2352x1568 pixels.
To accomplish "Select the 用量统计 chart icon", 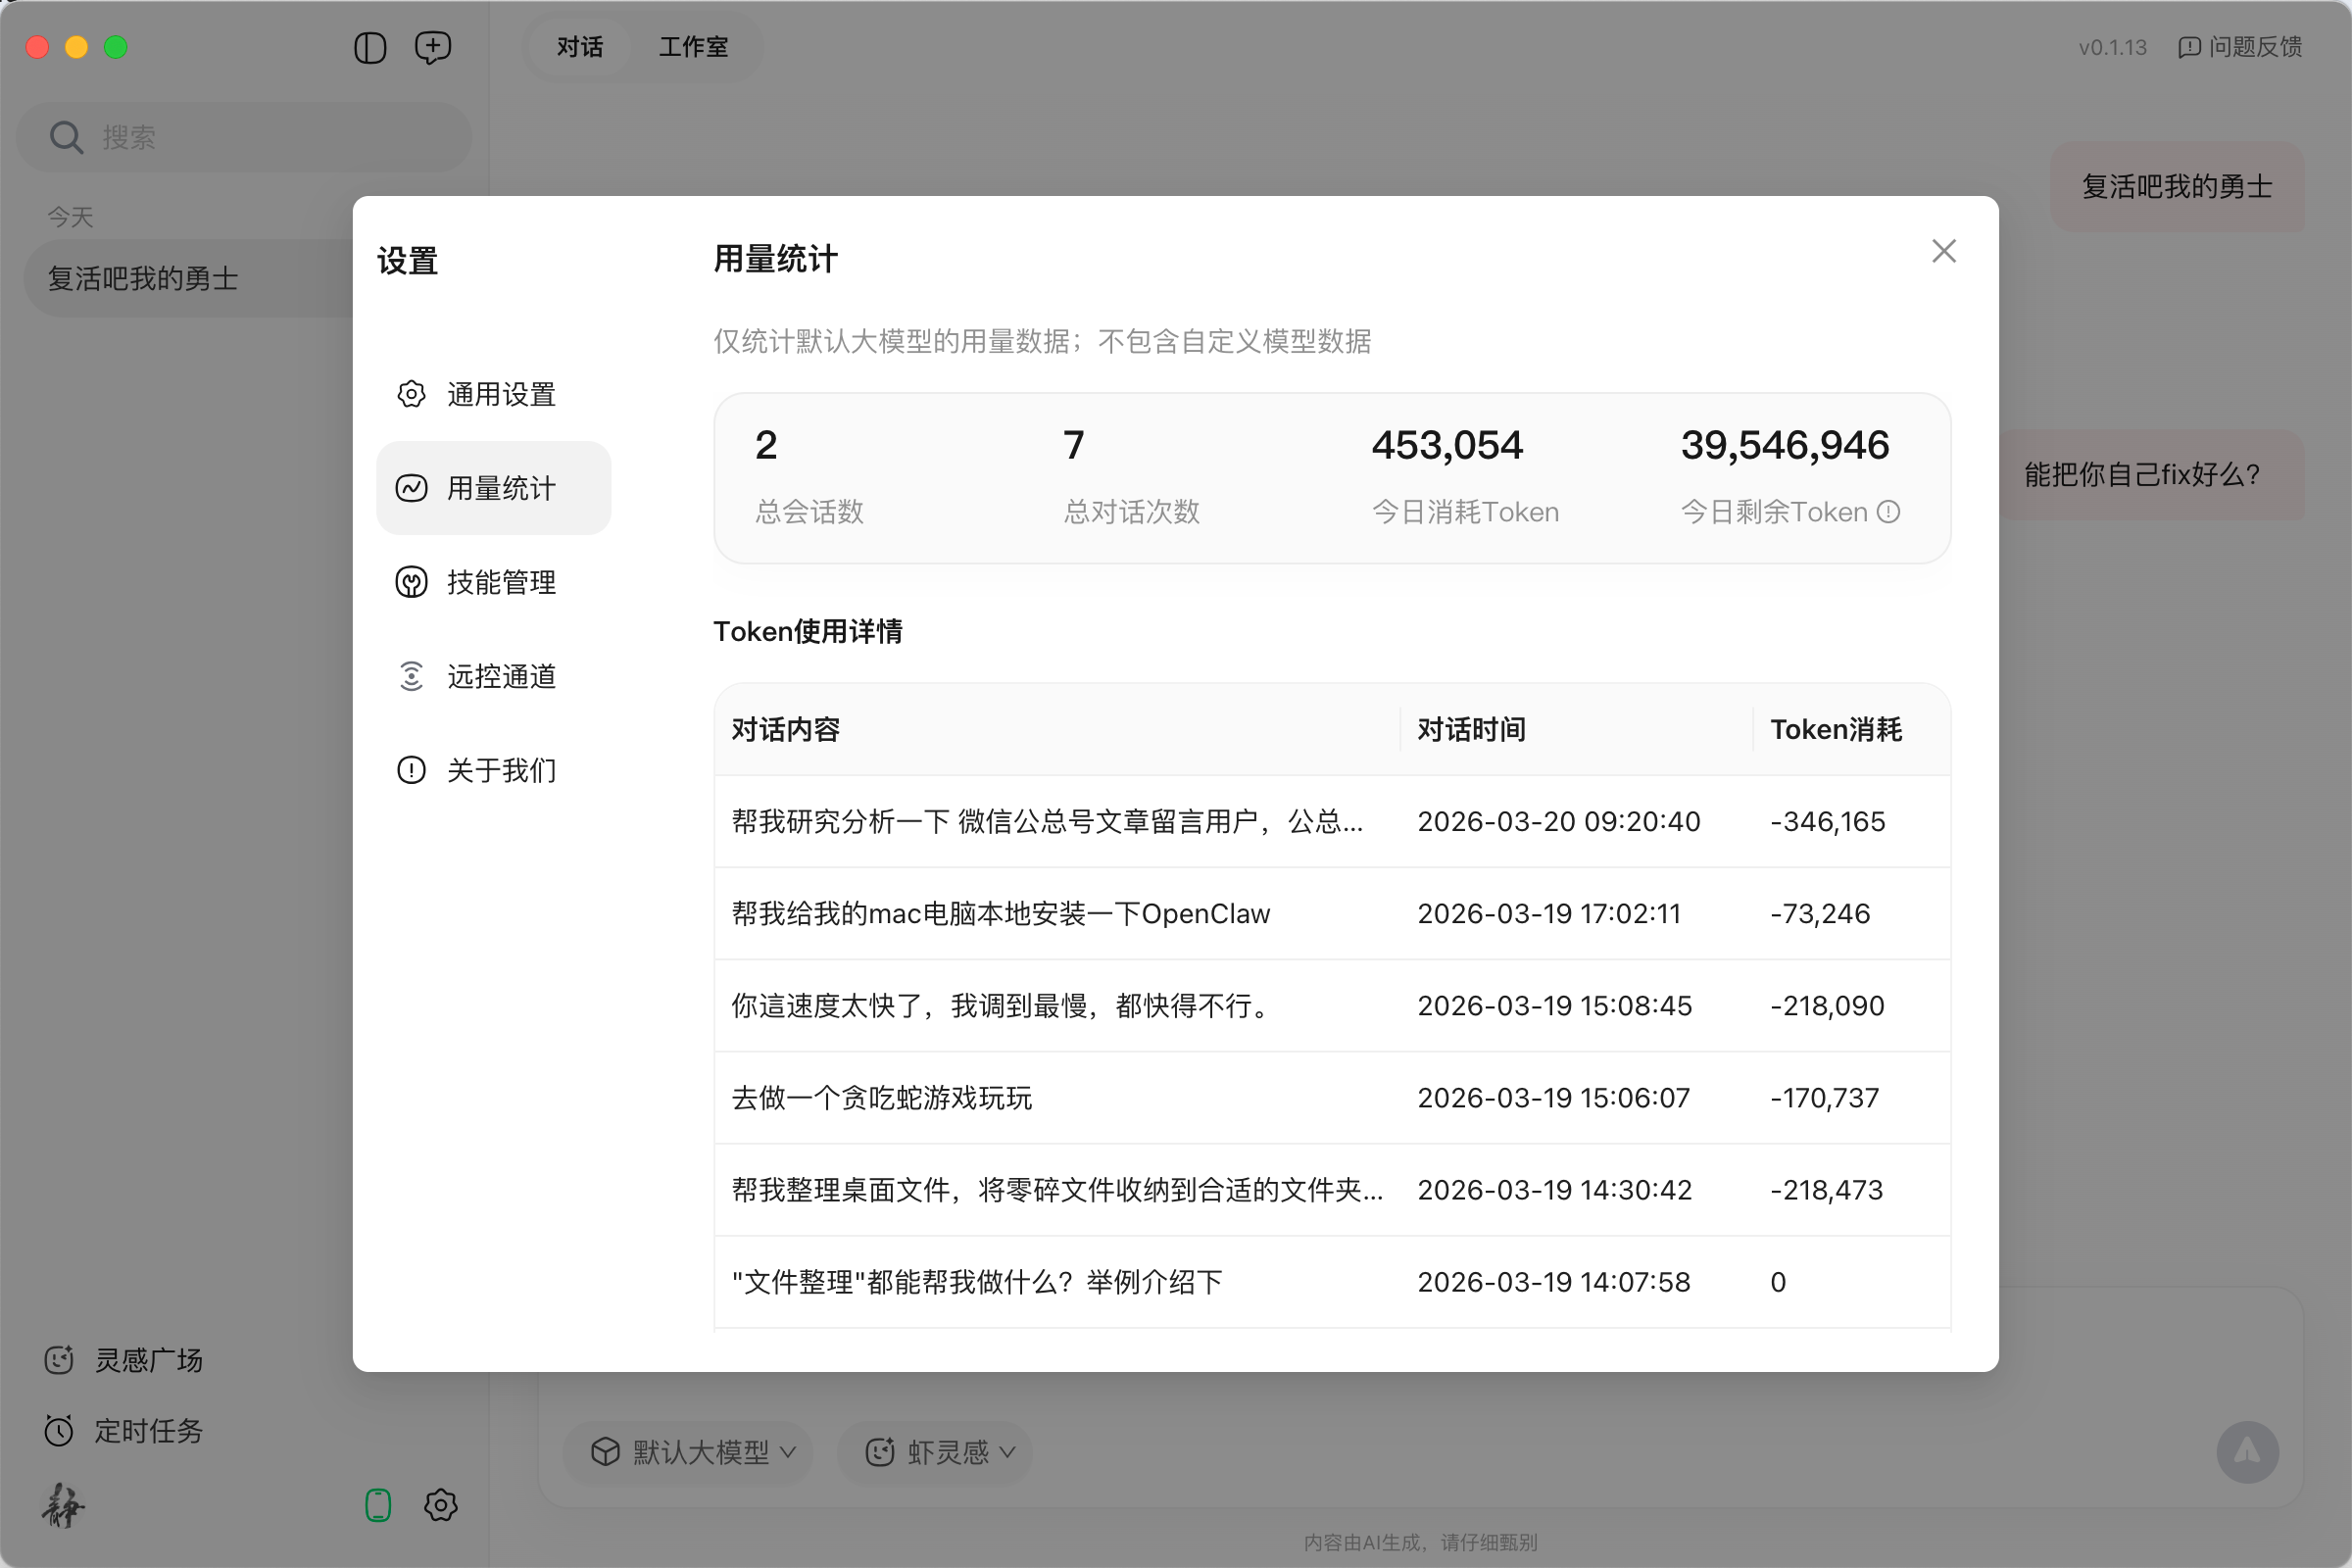I will tap(410, 487).
